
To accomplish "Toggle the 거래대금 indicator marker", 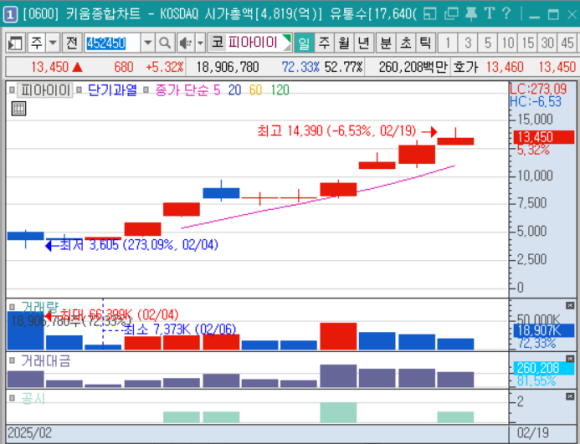I will click(12, 360).
